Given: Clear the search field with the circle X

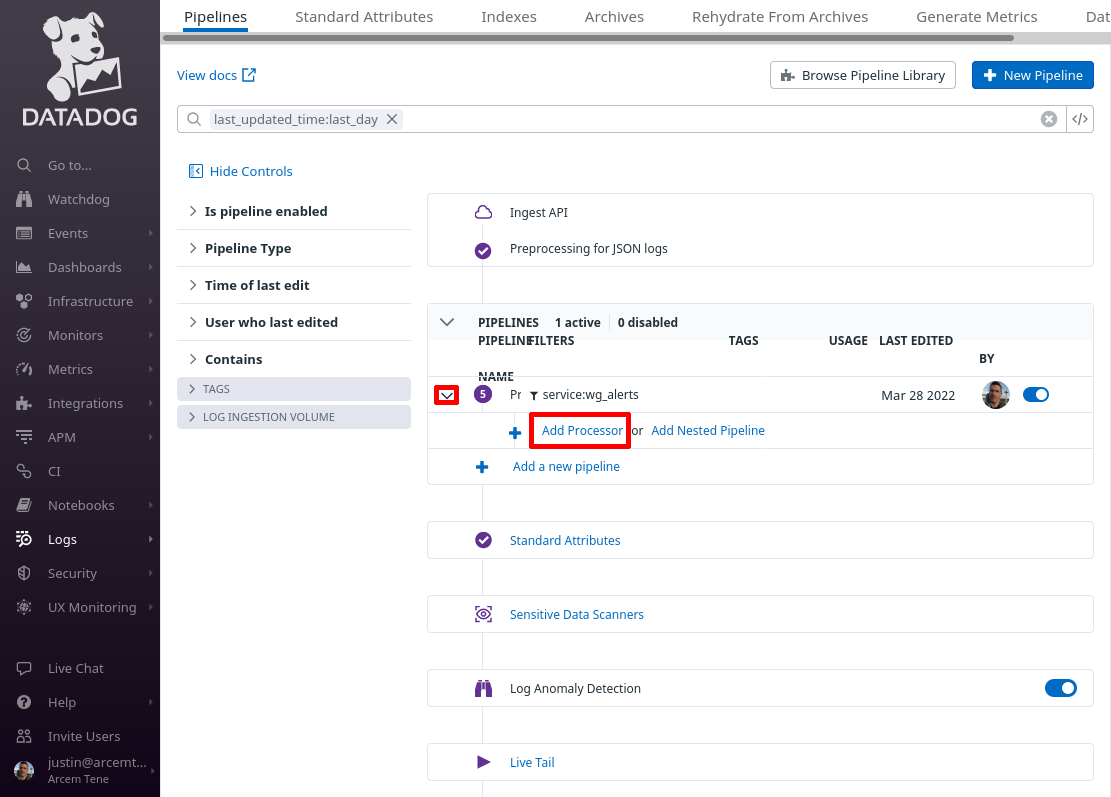Looking at the screenshot, I should point(1049,119).
